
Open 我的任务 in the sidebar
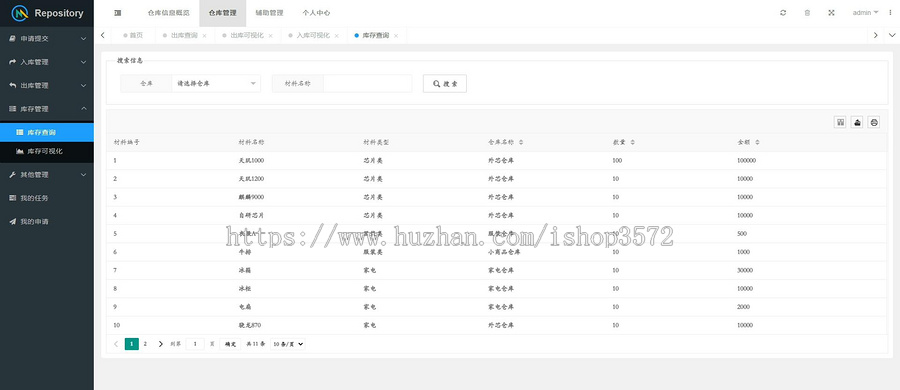point(46,198)
